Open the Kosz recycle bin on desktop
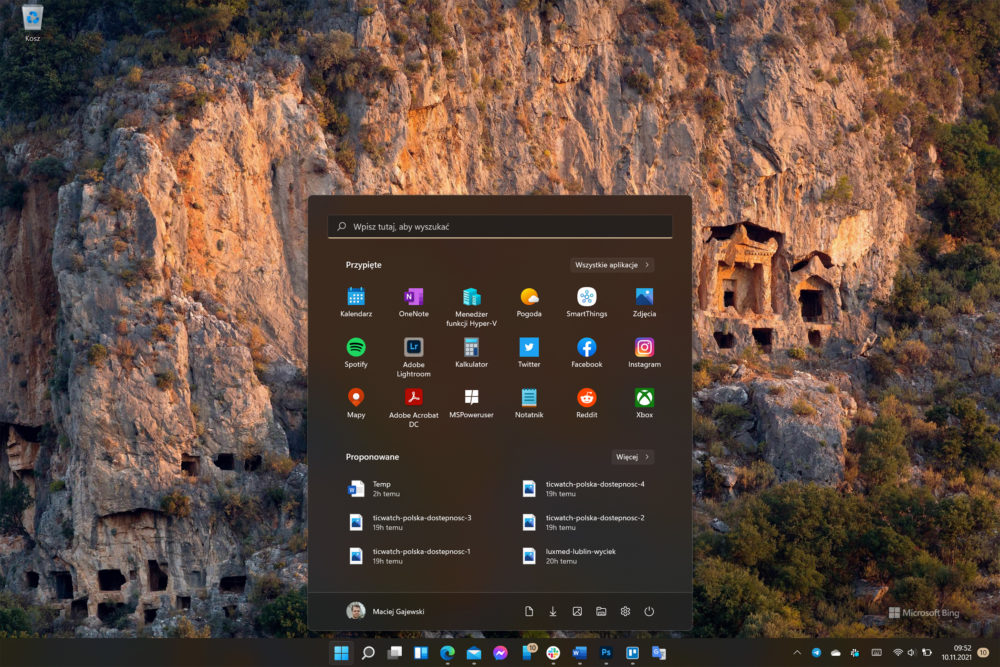The height and width of the screenshot is (667, 1000). coord(33,23)
